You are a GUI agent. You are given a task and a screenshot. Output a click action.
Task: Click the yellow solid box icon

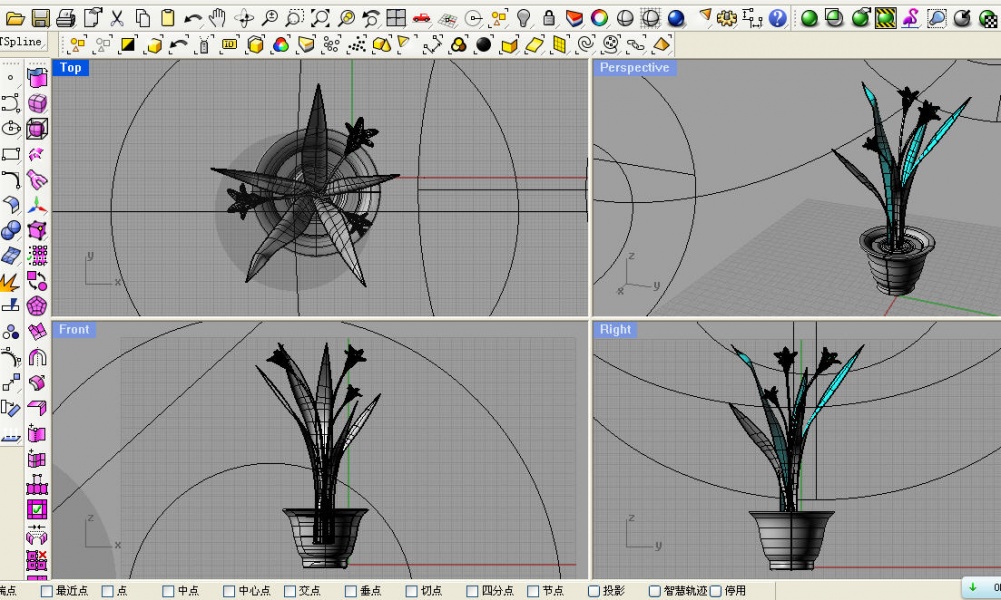pos(255,45)
